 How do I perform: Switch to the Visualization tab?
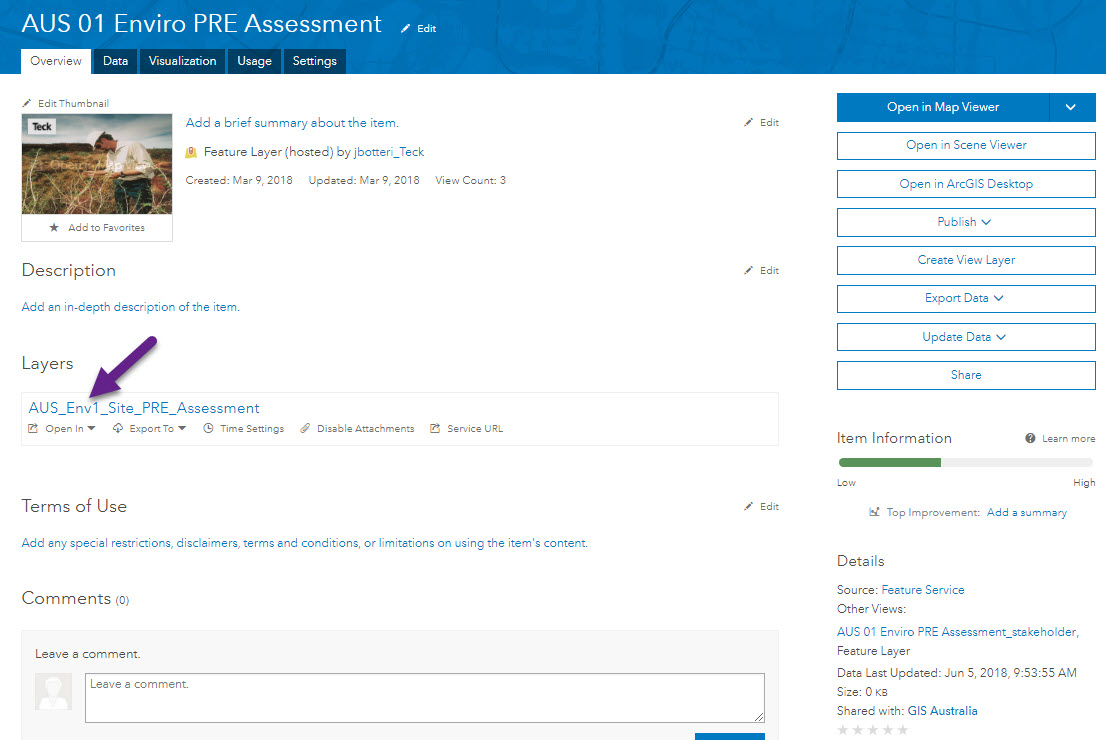click(x=183, y=61)
